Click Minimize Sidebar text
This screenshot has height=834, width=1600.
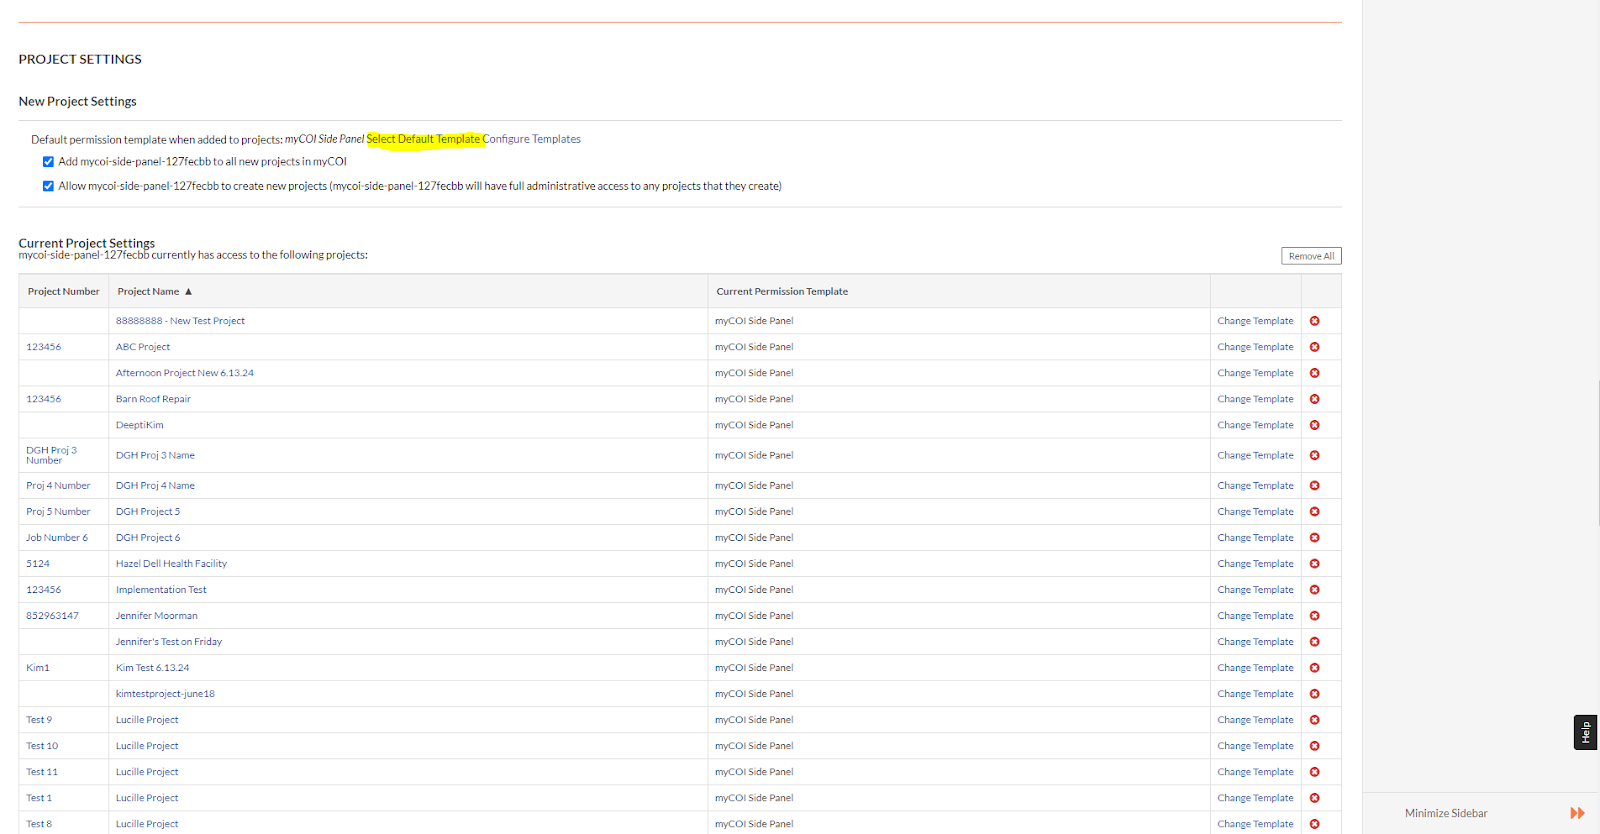(1446, 813)
